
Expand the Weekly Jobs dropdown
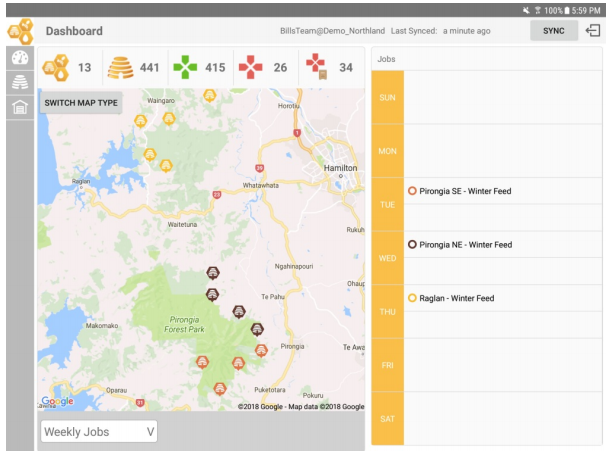click(99, 431)
